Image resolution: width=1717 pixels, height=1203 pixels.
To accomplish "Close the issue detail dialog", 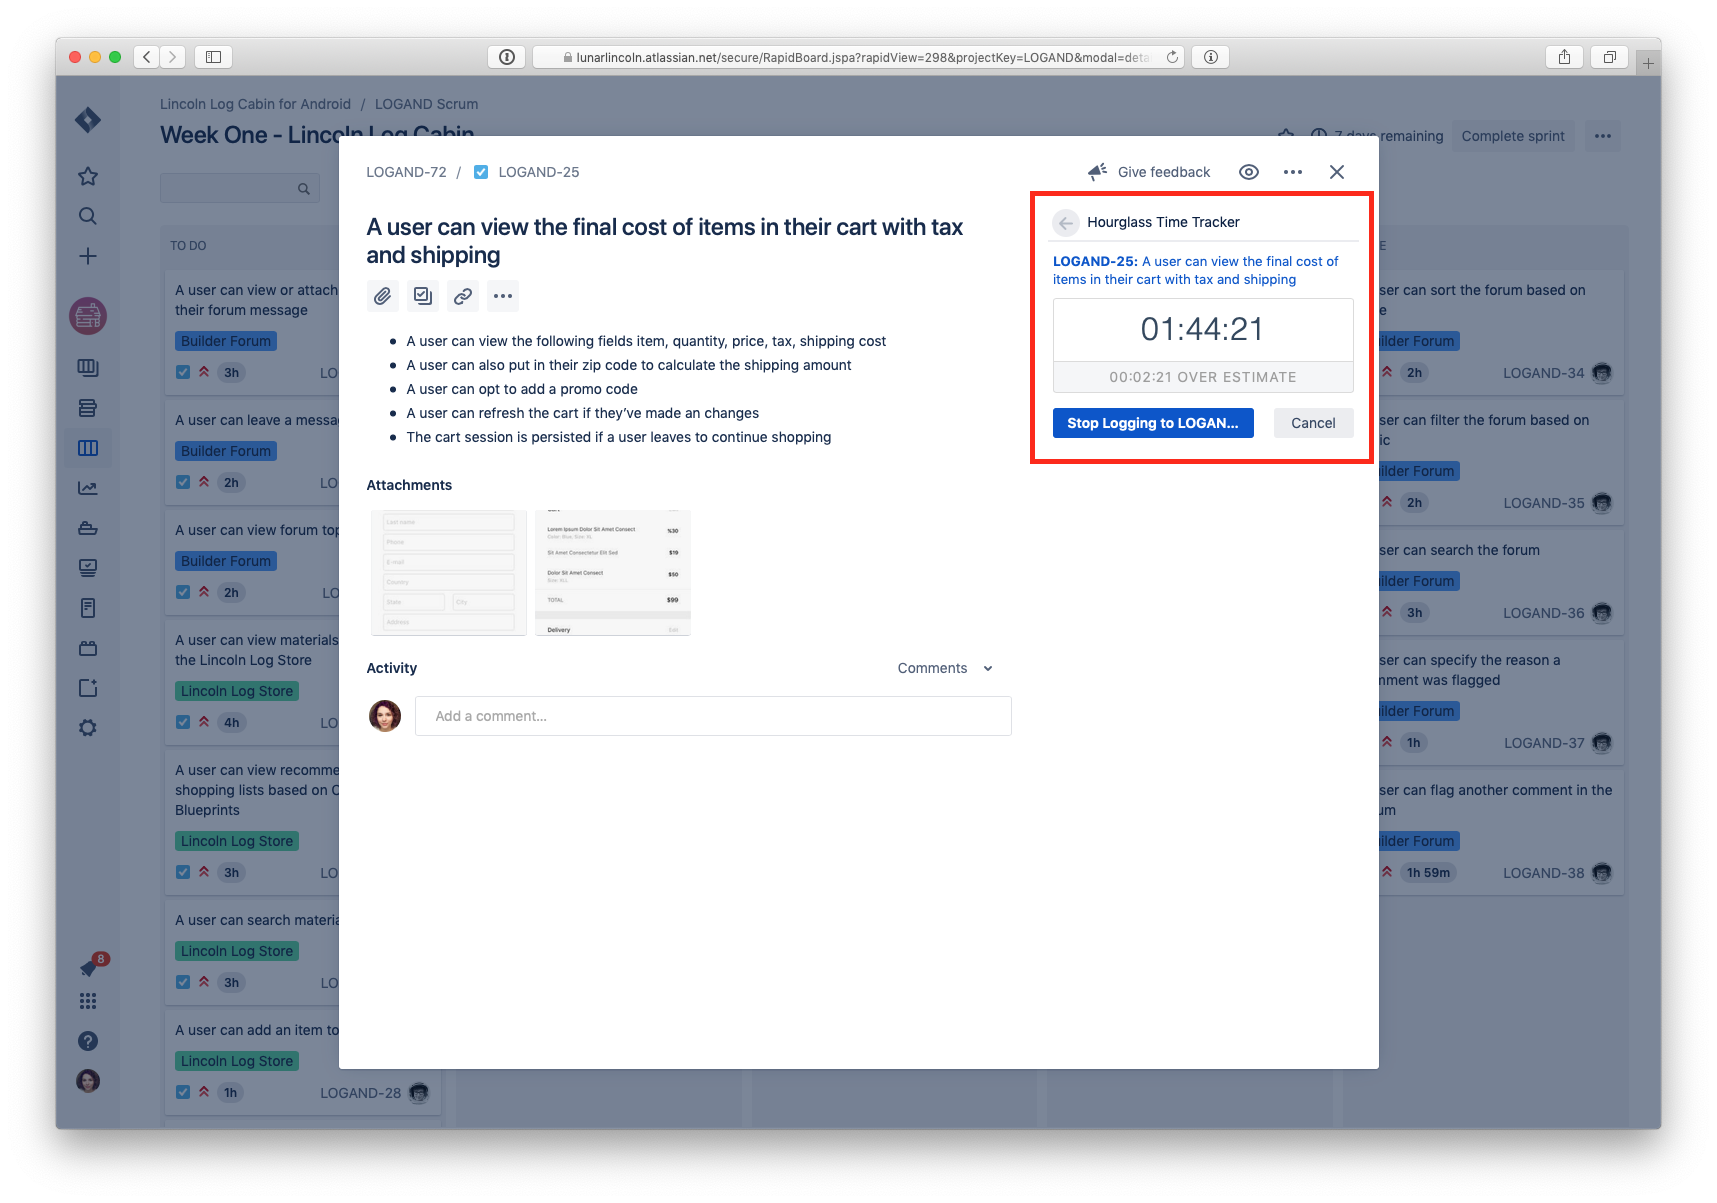I will pyautogui.click(x=1337, y=172).
